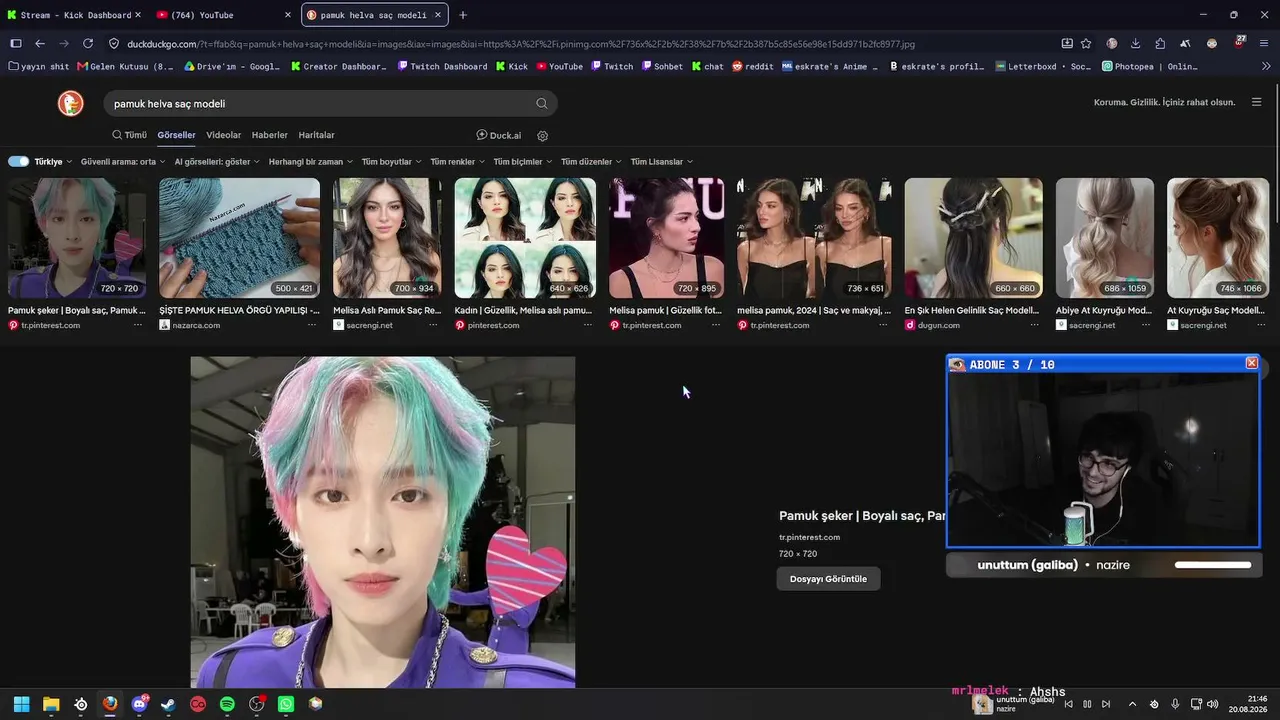The image size is (1280, 720).
Task: Toggle the Türkiye region switch
Action: (x=19, y=161)
